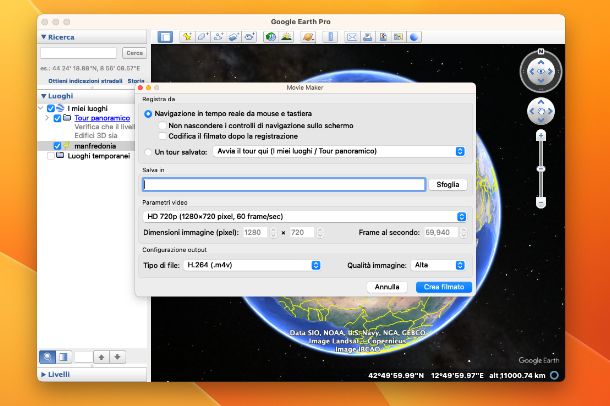Open the Tipo di file H.264 dropdown
Viewport: 610px width, 406px height.
click(x=252, y=265)
